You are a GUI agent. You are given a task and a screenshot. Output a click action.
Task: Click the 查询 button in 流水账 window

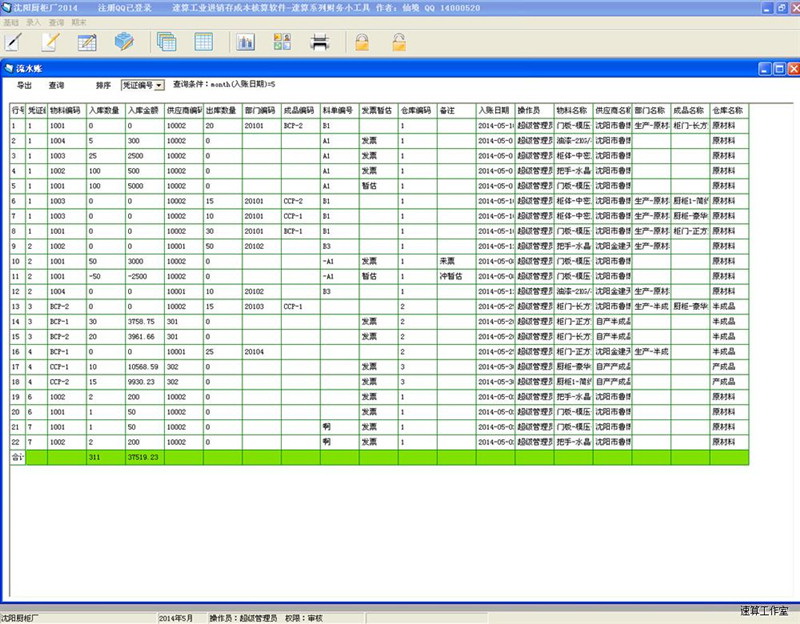point(56,85)
